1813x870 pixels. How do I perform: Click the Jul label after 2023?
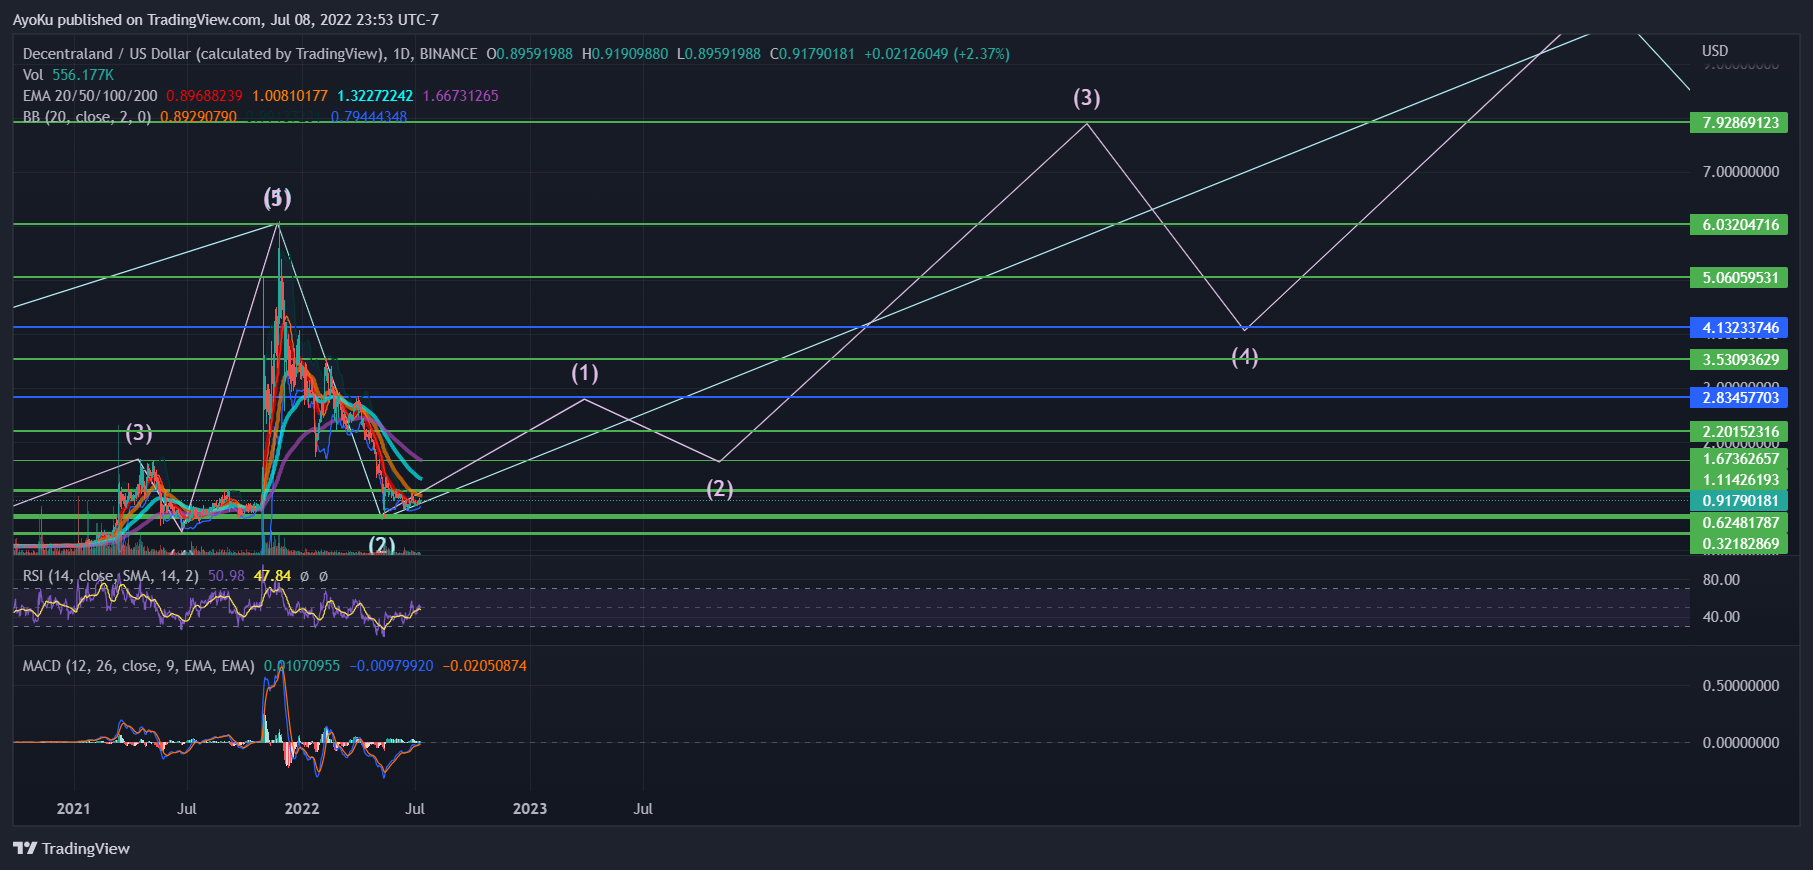pyautogui.click(x=643, y=809)
